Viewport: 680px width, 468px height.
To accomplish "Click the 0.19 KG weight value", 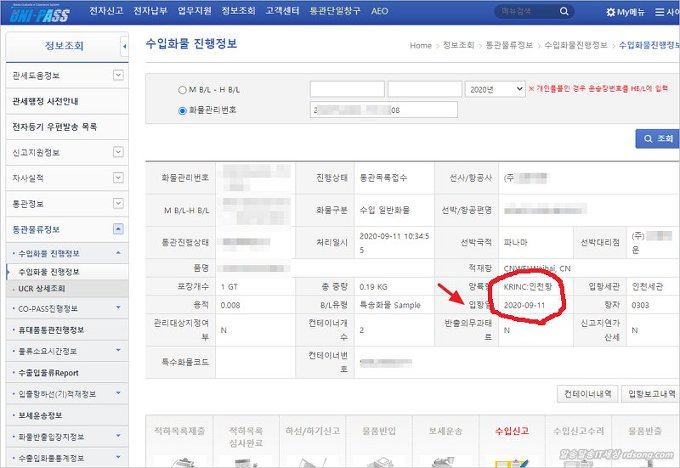I will (x=373, y=287).
